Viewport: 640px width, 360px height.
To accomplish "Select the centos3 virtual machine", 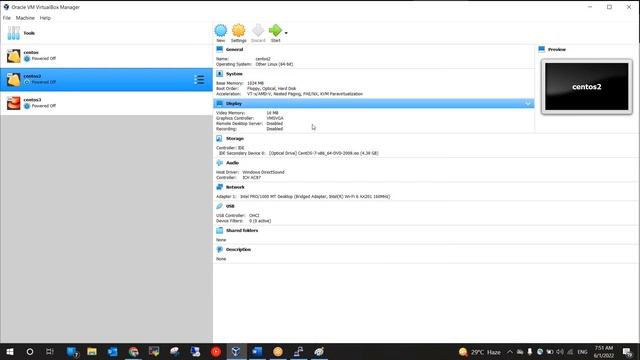I will point(106,103).
